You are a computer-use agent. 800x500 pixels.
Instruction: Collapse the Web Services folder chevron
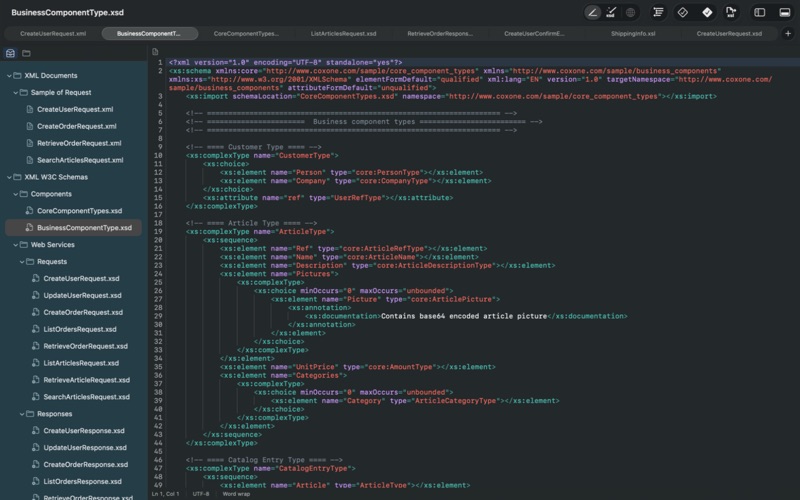pyautogui.click(x=15, y=245)
